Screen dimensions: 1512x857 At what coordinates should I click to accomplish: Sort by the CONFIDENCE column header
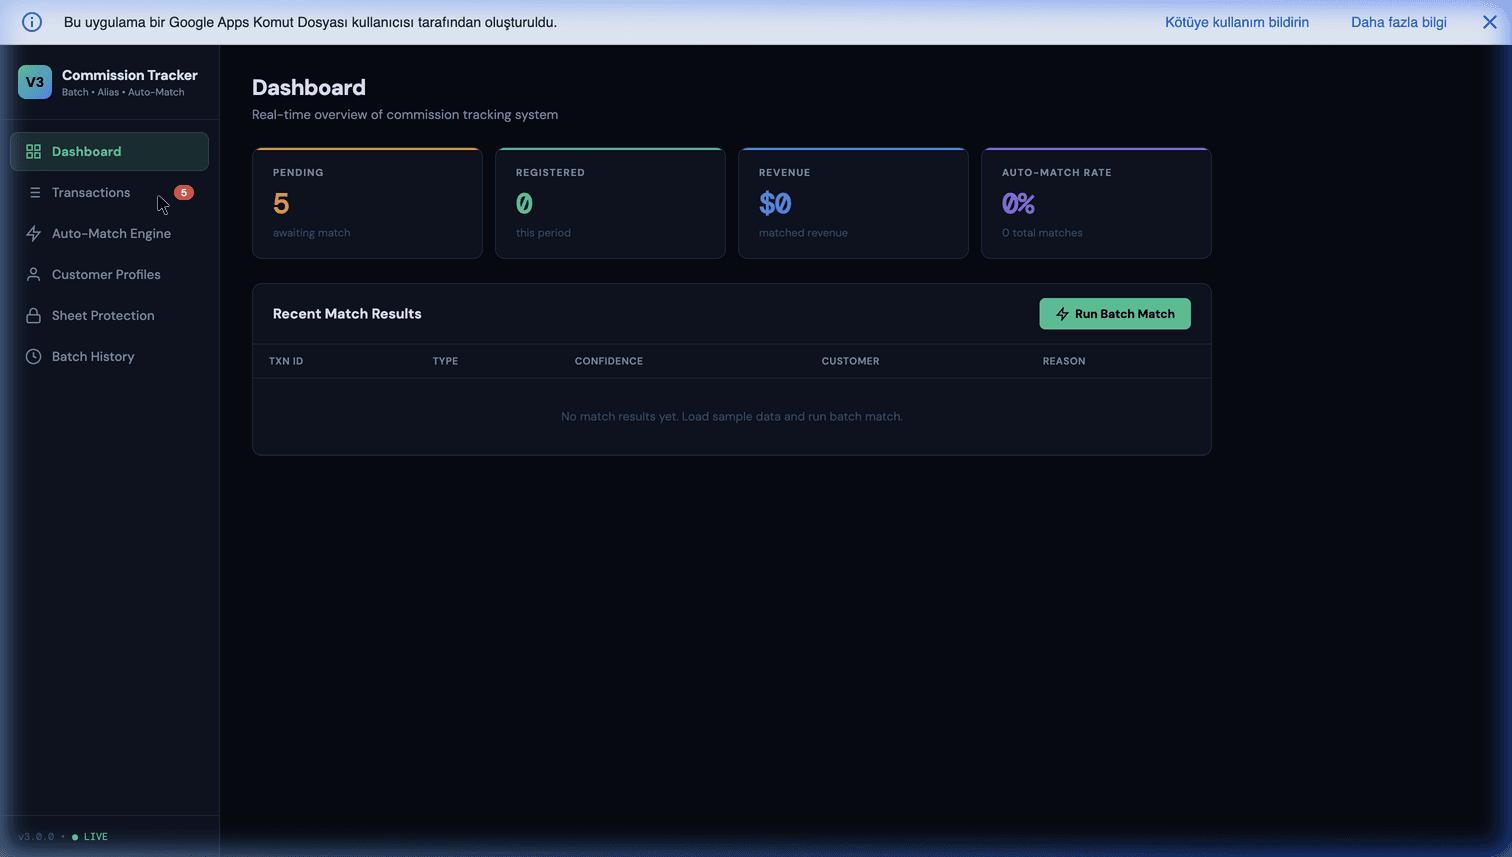[608, 360]
